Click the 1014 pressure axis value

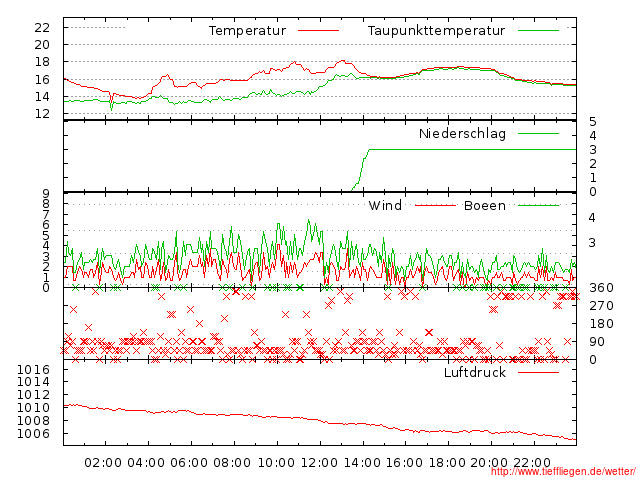pyautogui.click(x=33, y=382)
